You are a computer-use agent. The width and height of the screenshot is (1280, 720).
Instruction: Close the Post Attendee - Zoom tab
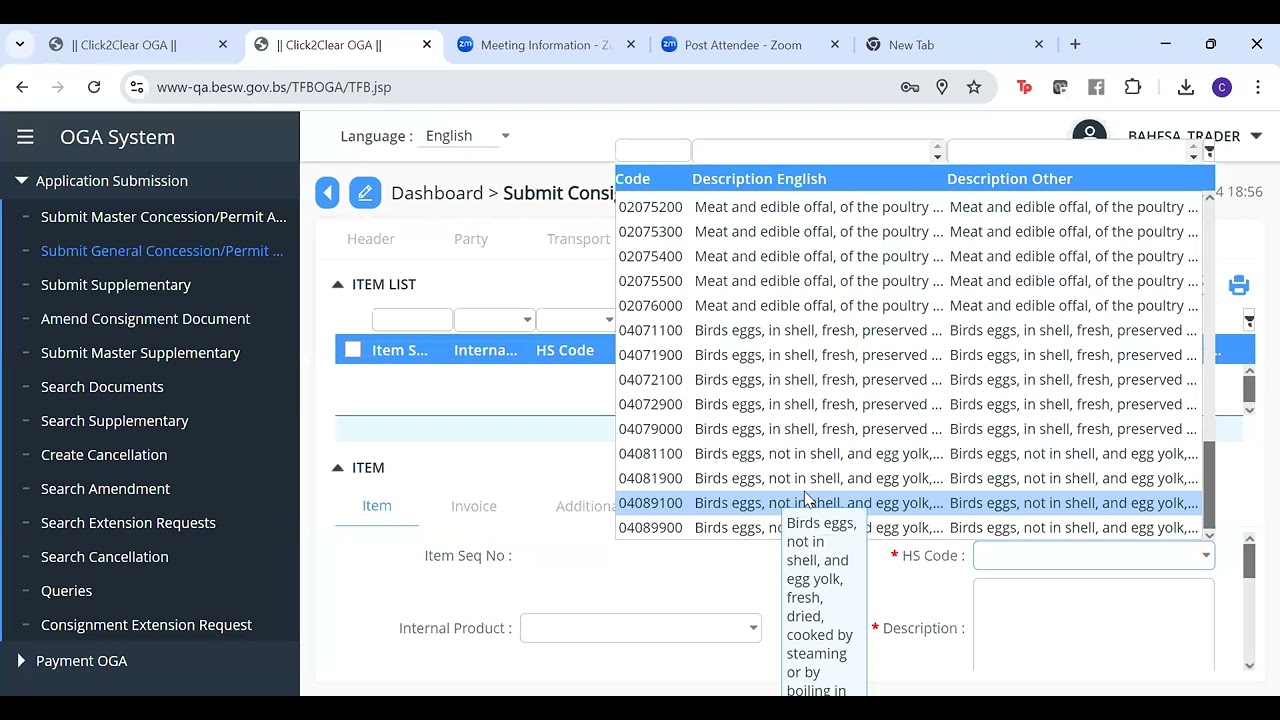pyautogui.click(x=835, y=44)
